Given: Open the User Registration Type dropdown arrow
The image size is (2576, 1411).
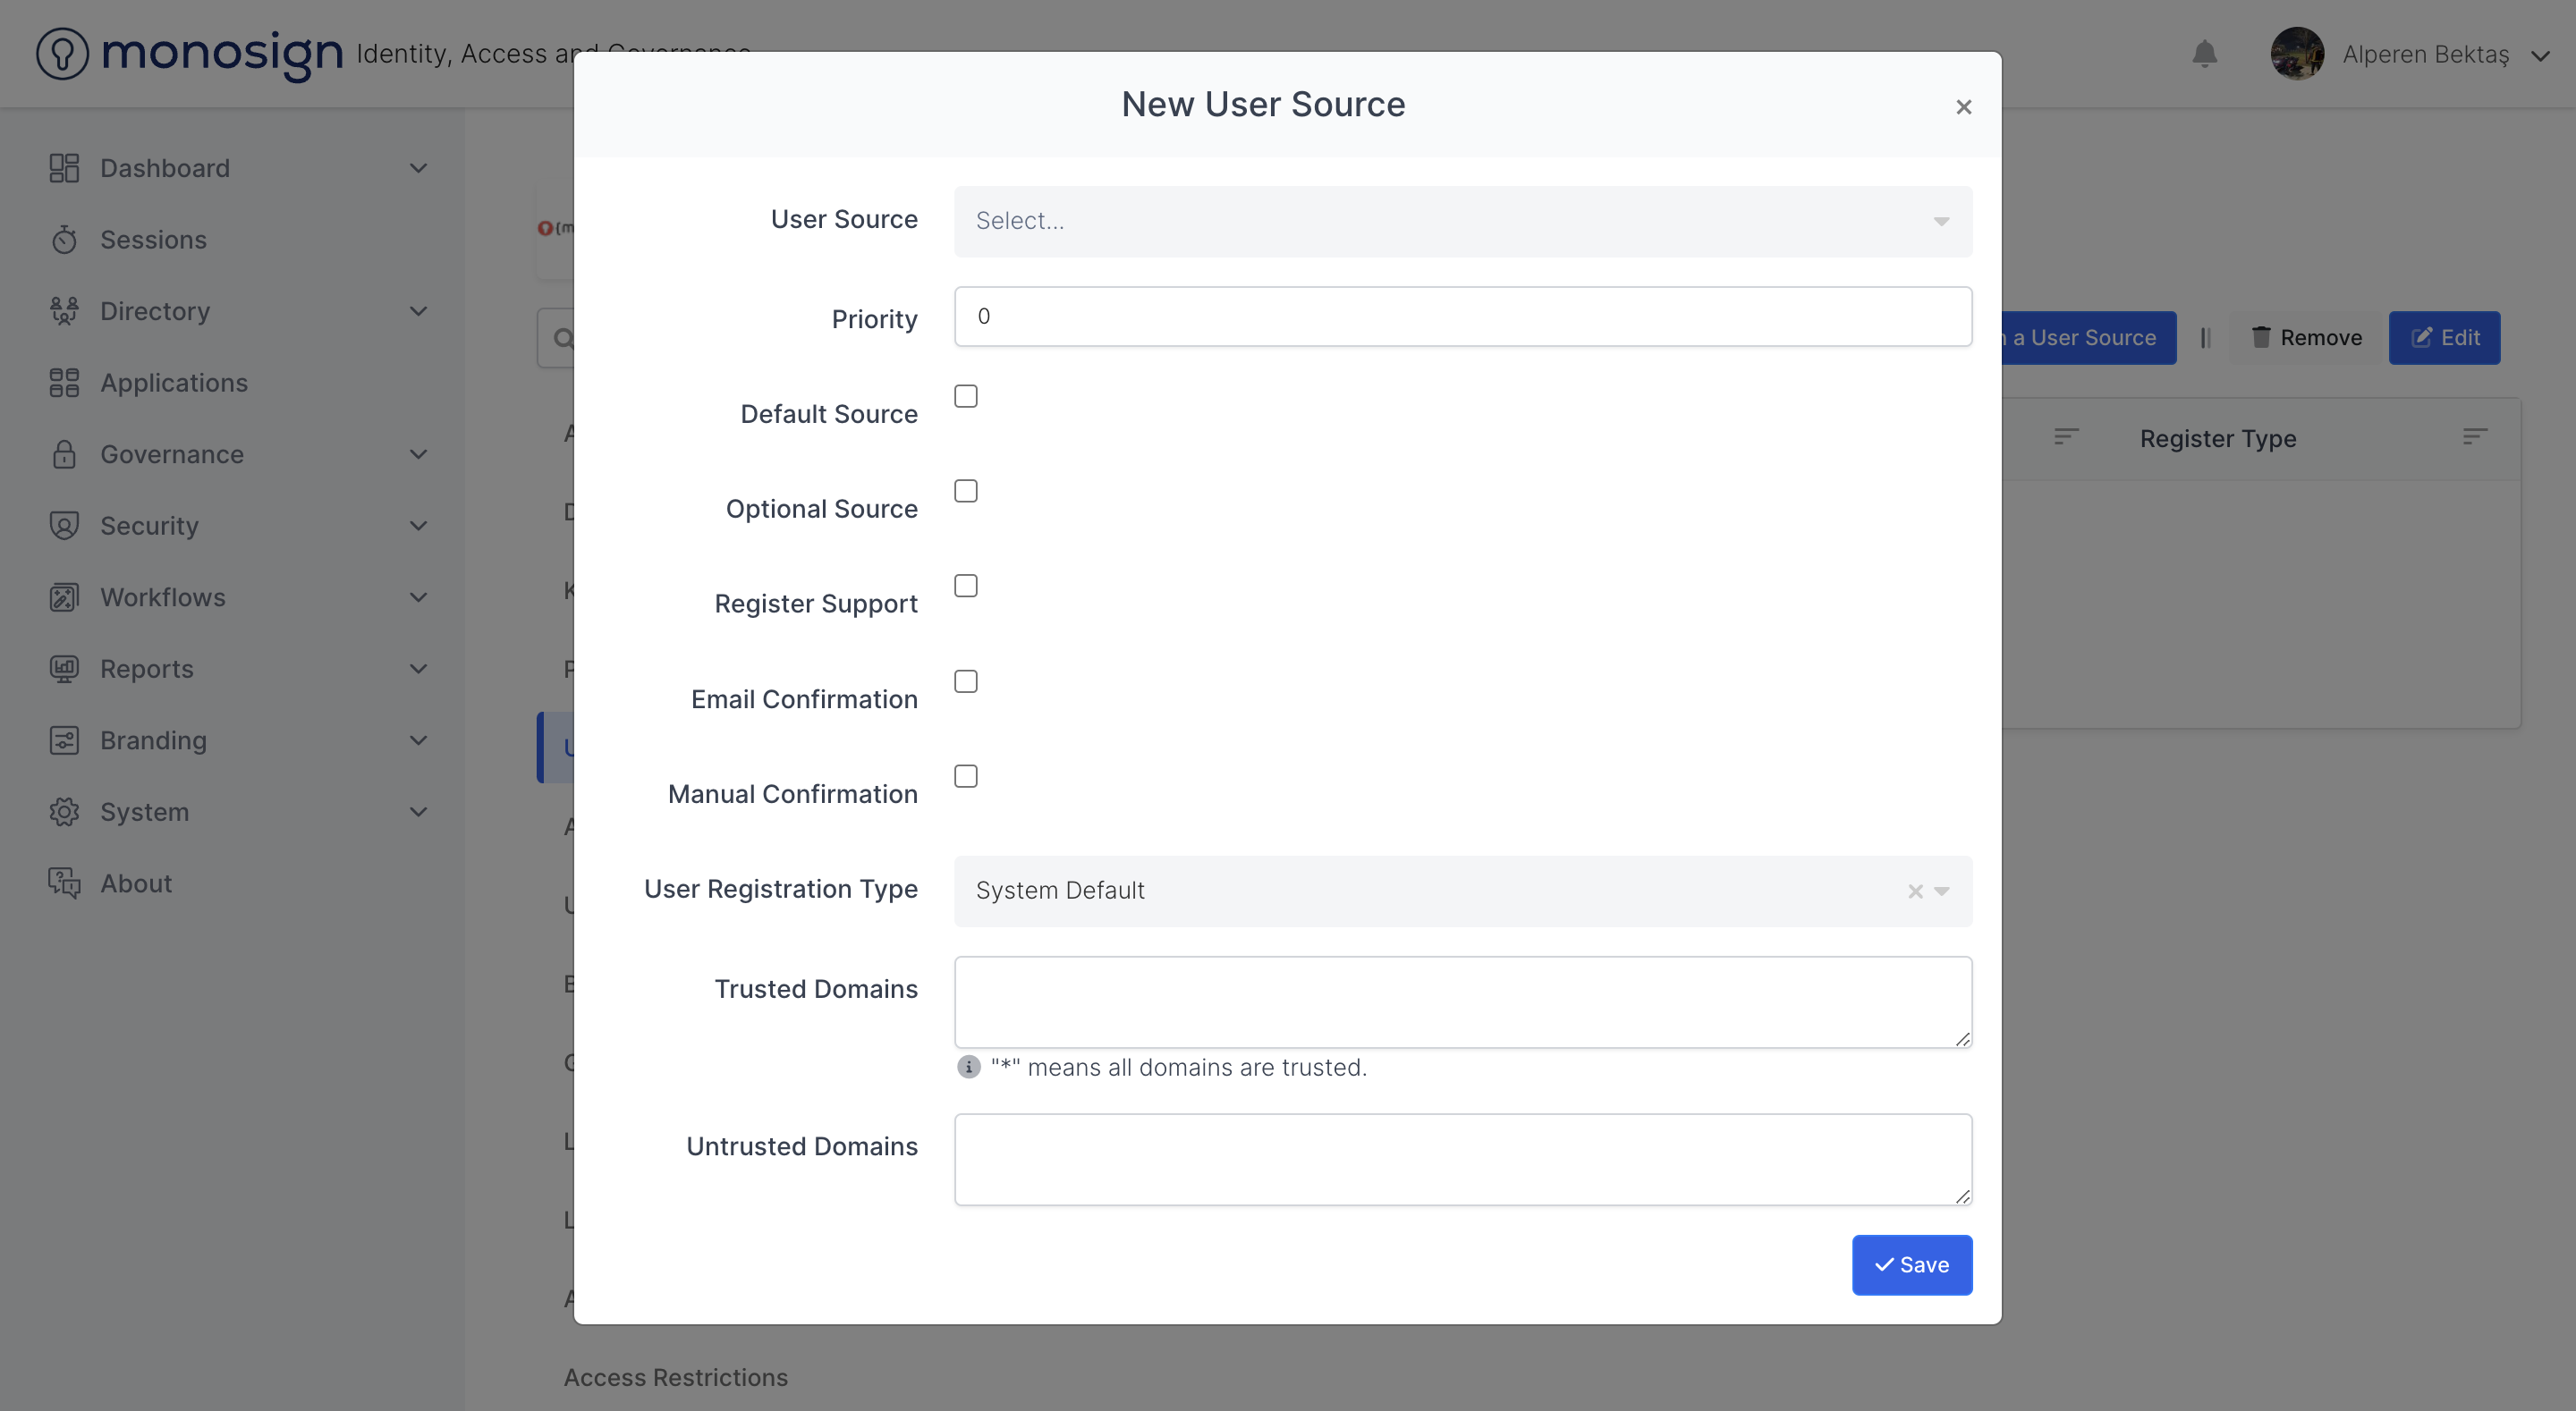Looking at the screenshot, I should click(x=1941, y=891).
